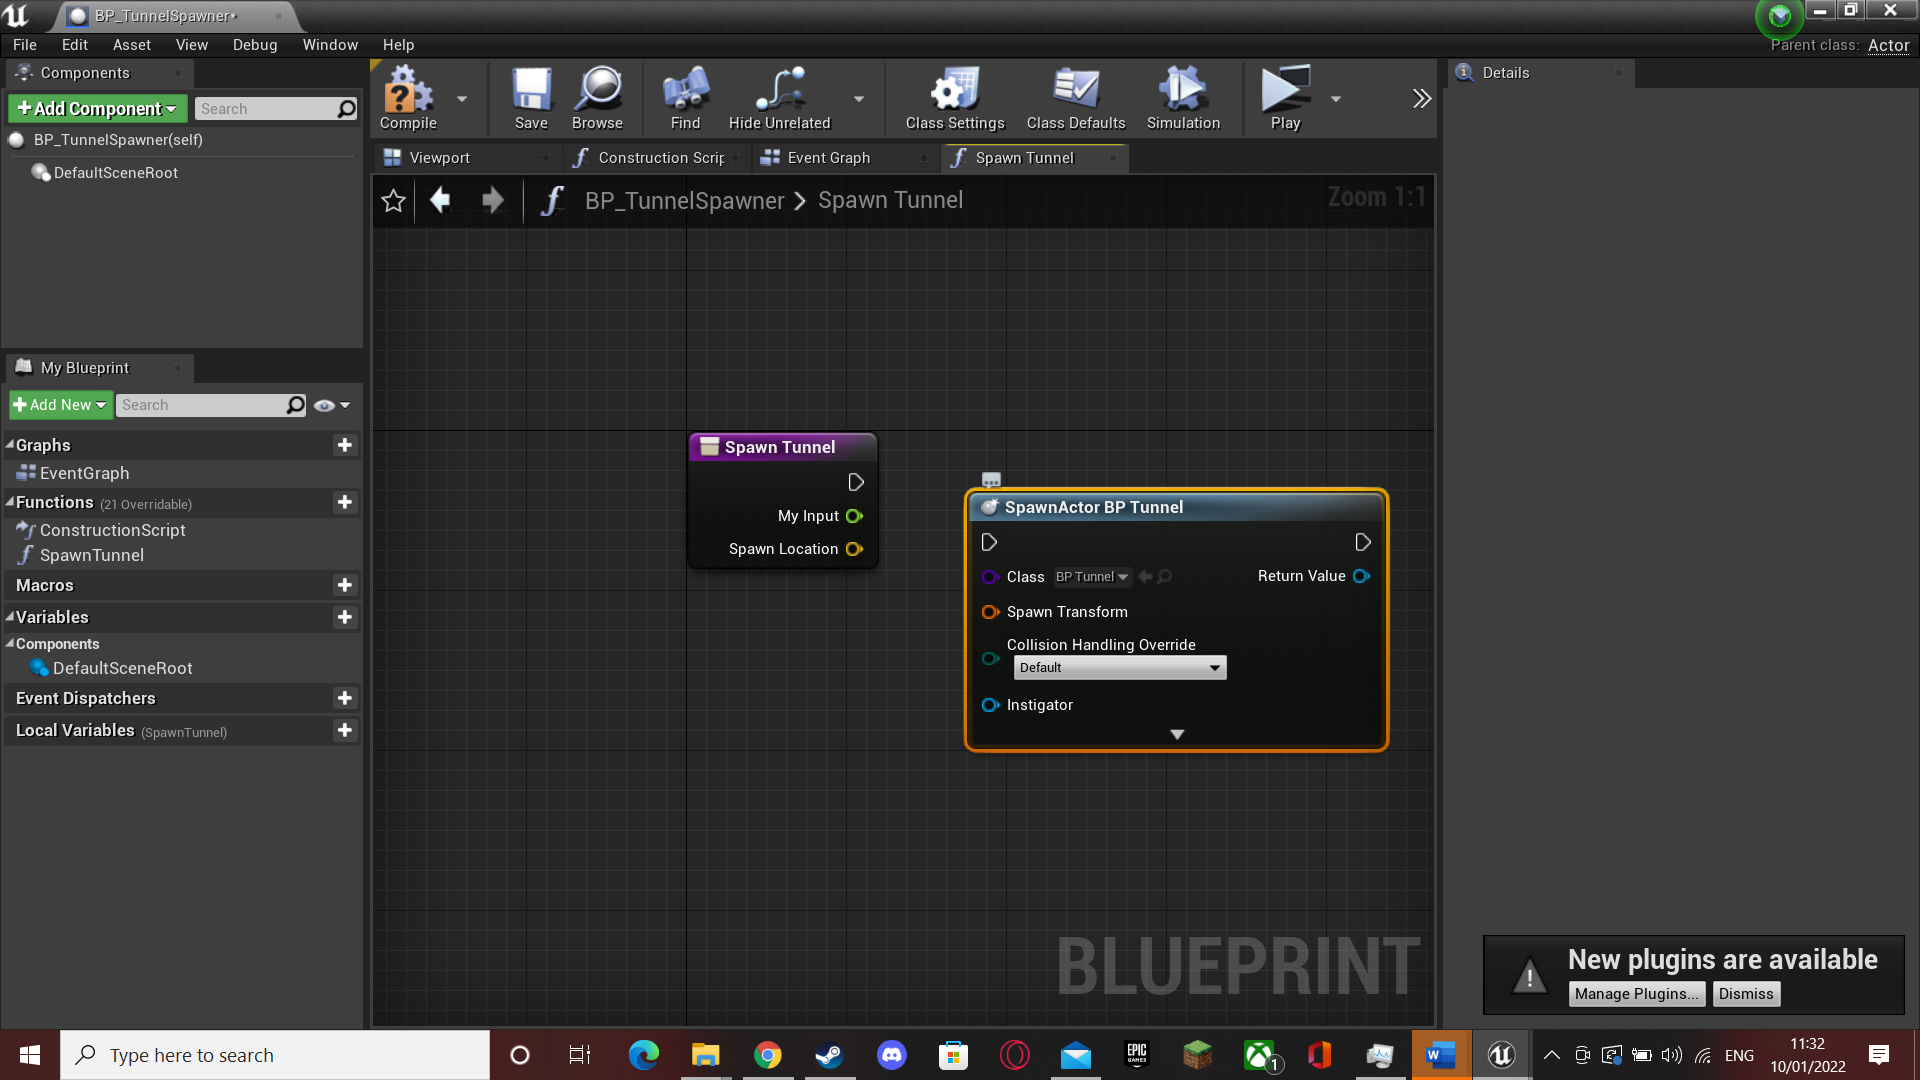Dismiss the new plugins notification
Screen dimensions: 1920x1080
(1746, 994)
